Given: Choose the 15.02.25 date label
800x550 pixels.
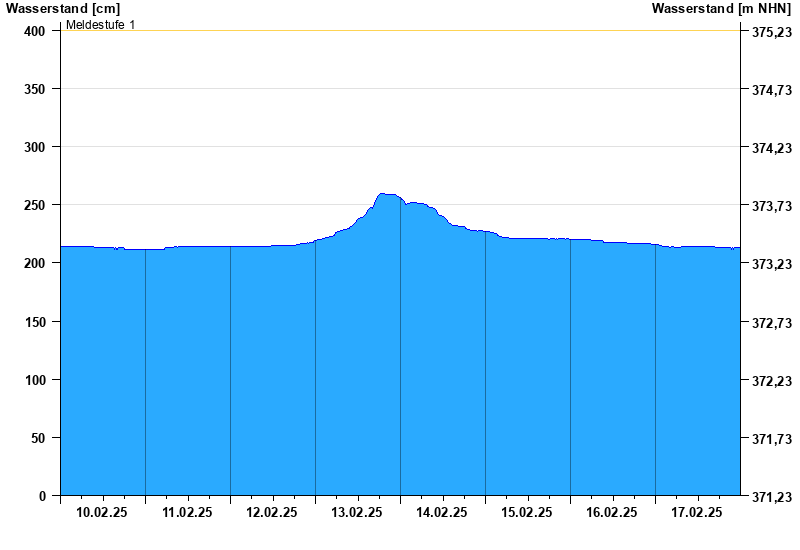Looking at the screenshot, I should click(x=527, y=512).
